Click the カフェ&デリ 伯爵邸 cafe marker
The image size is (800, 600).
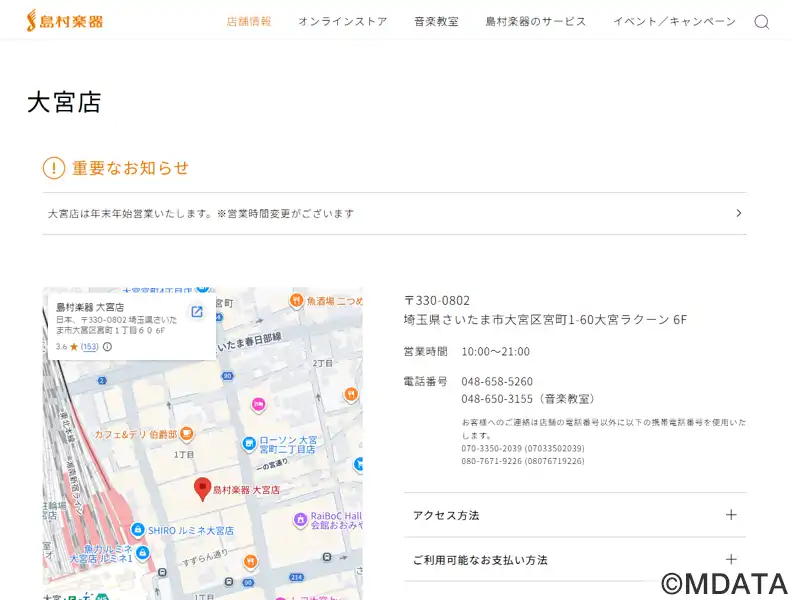pos(187,434)
